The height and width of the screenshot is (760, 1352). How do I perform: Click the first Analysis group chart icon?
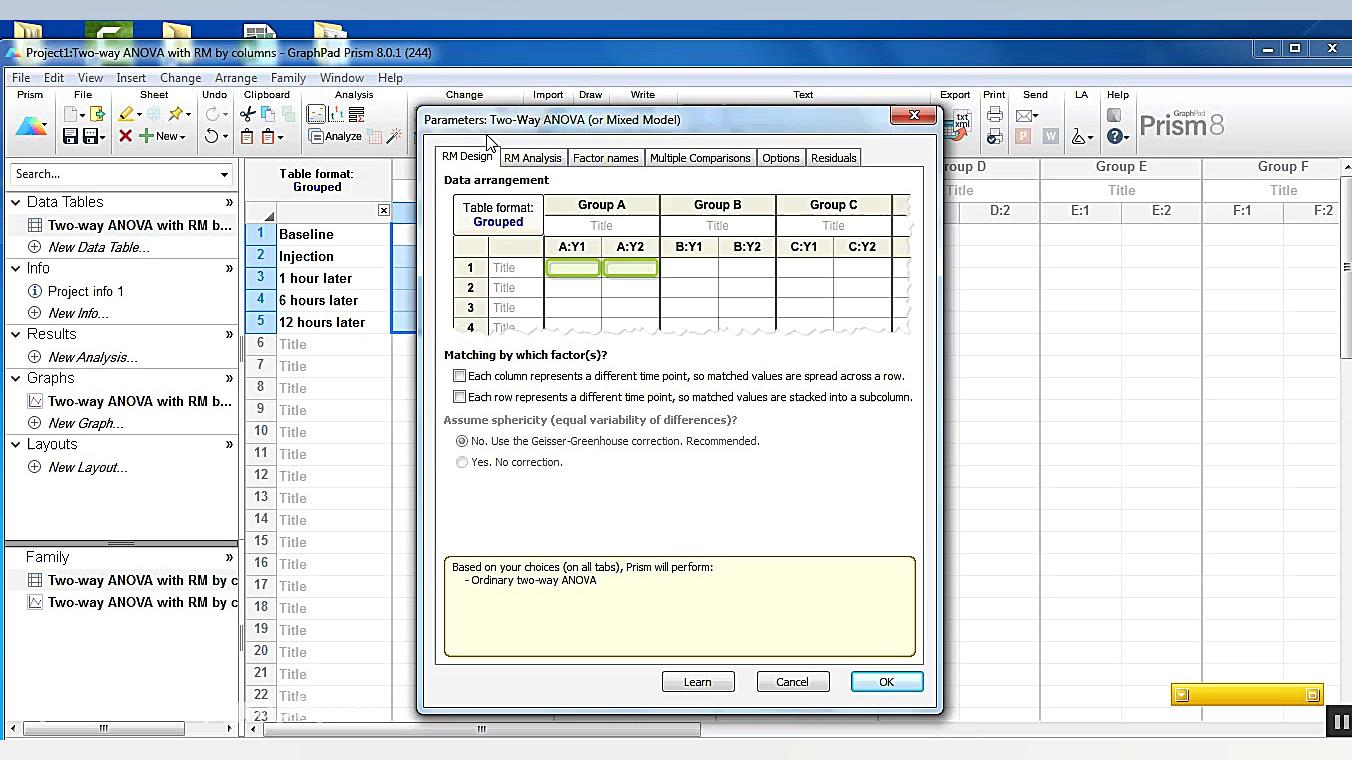[315, 114]
